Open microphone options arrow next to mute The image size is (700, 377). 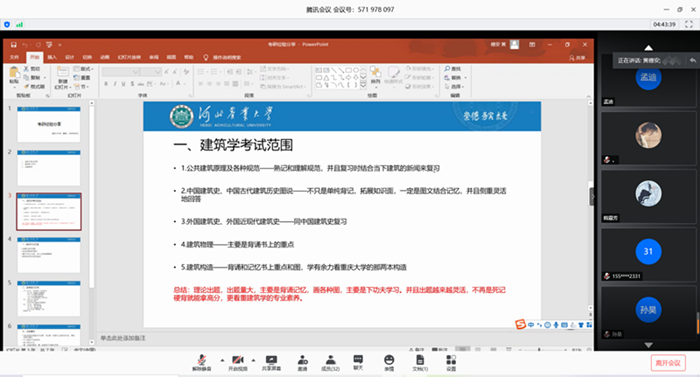(x=222, y=360)
